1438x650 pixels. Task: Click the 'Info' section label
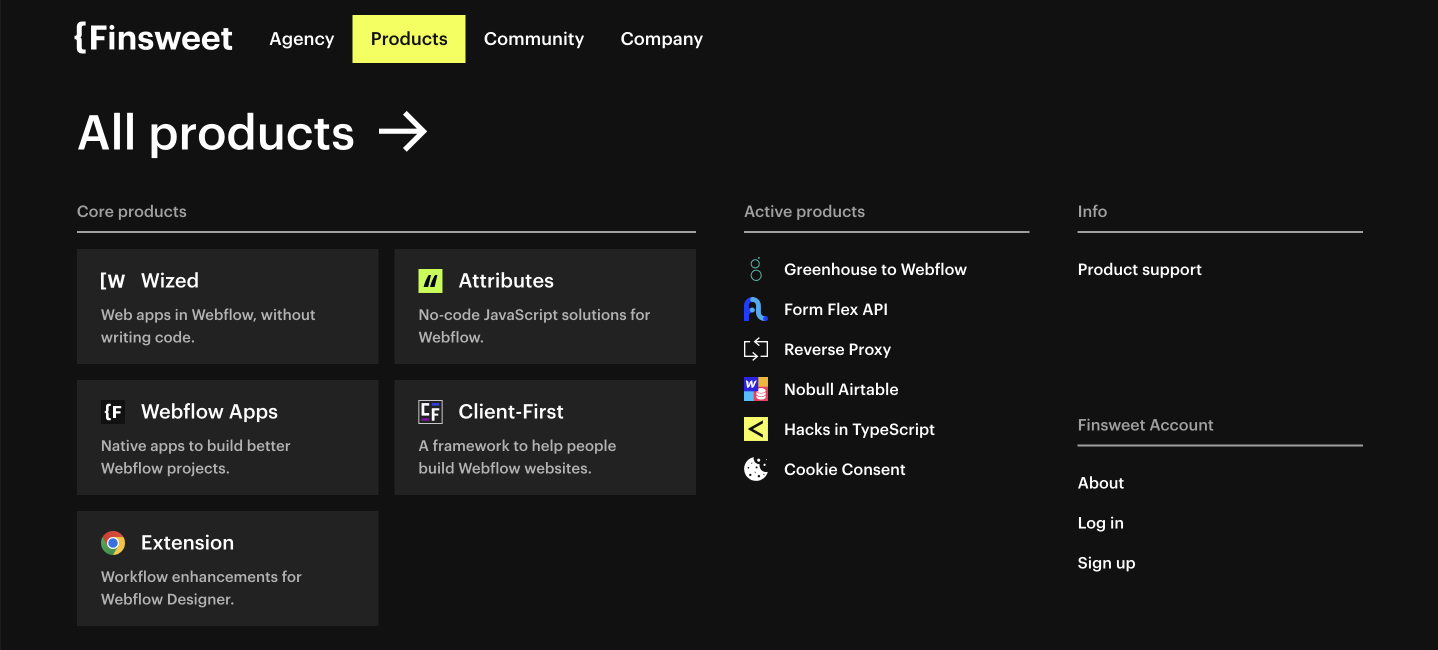[1092, 212]
